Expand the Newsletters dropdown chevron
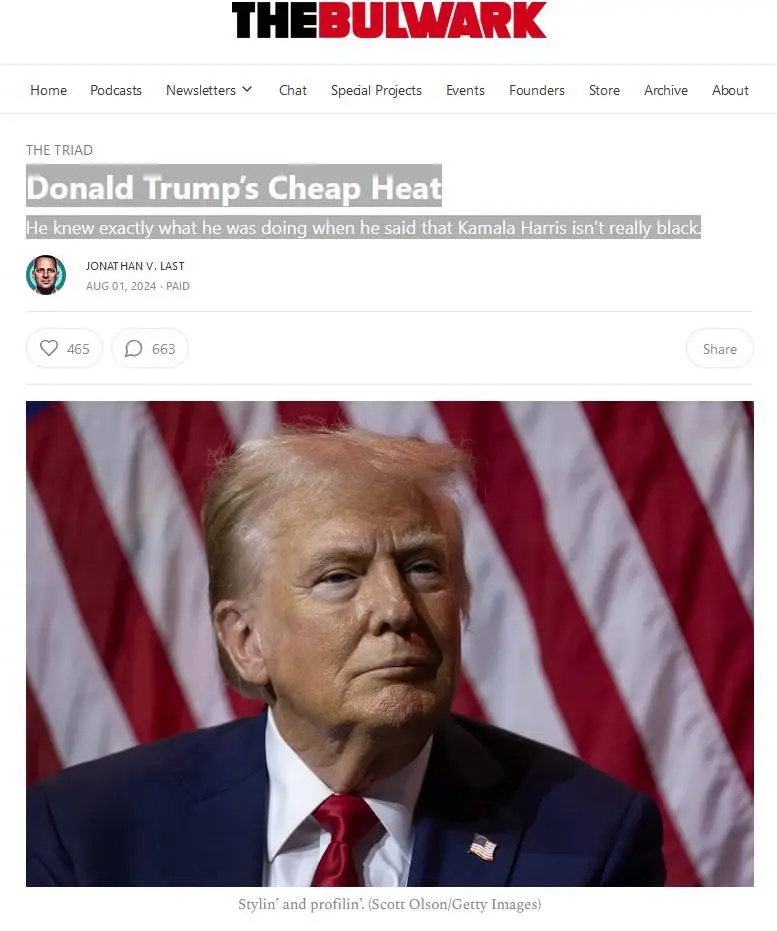777x931 pixels. tap(248, 89)
